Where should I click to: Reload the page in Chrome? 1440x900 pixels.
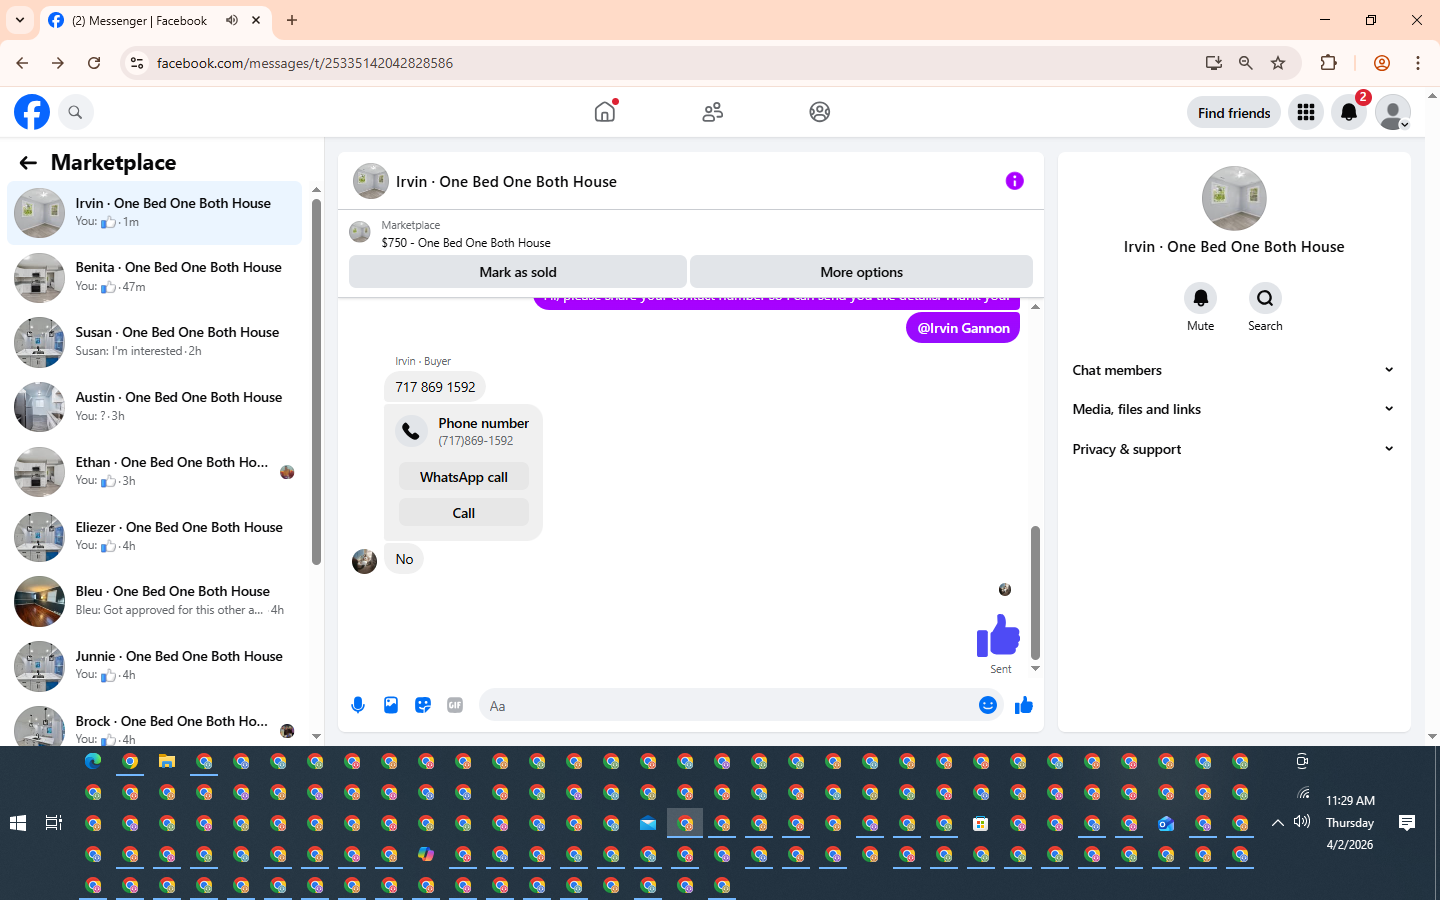pyautogui.click(x=94, y=63)
